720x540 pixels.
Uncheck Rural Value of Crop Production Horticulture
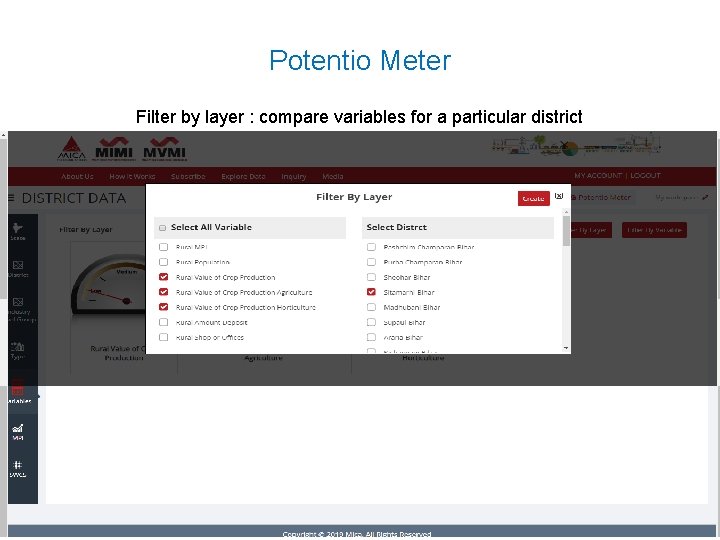tap(163, 307)
